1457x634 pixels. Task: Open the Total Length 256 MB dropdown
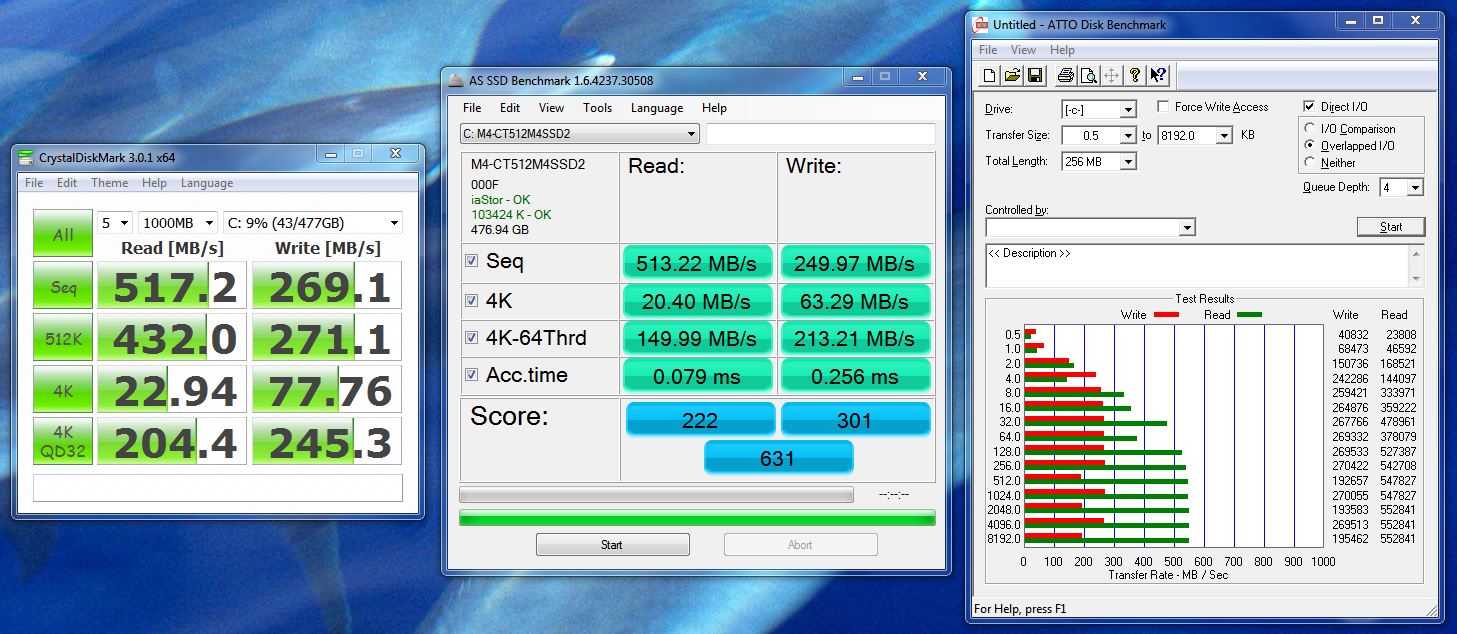coord(1128,161)
